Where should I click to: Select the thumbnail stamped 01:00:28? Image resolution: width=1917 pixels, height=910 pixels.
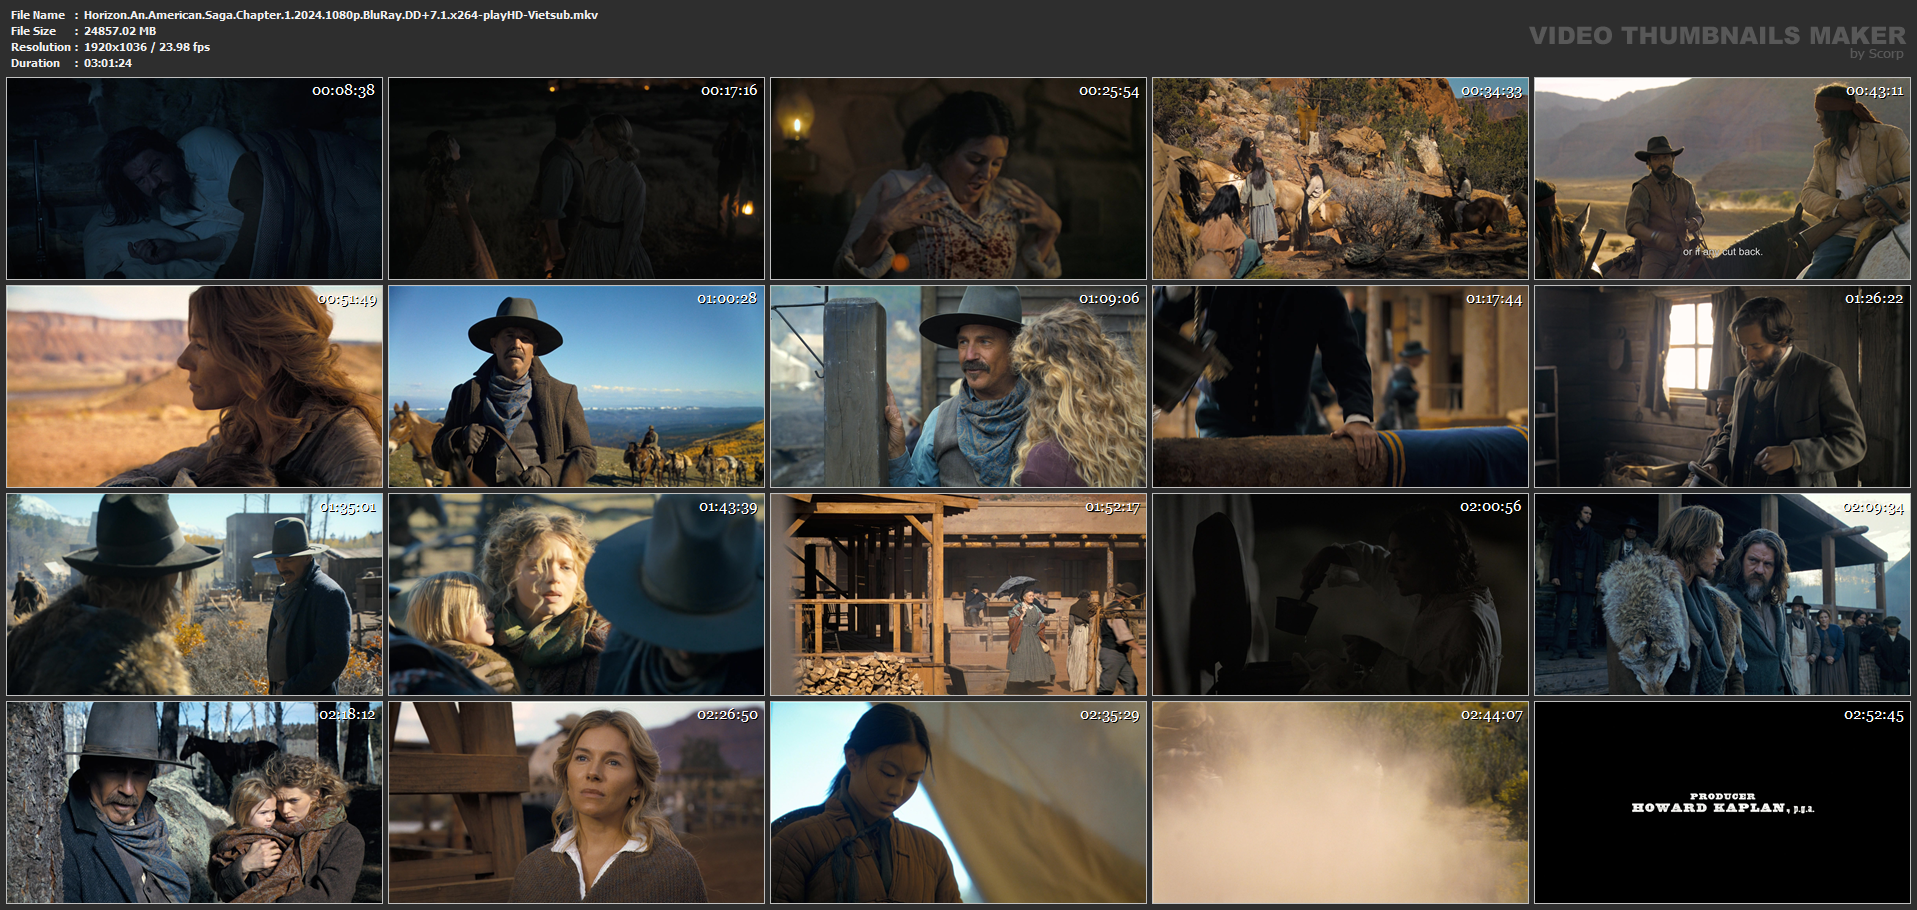click(x=576, y=387)
